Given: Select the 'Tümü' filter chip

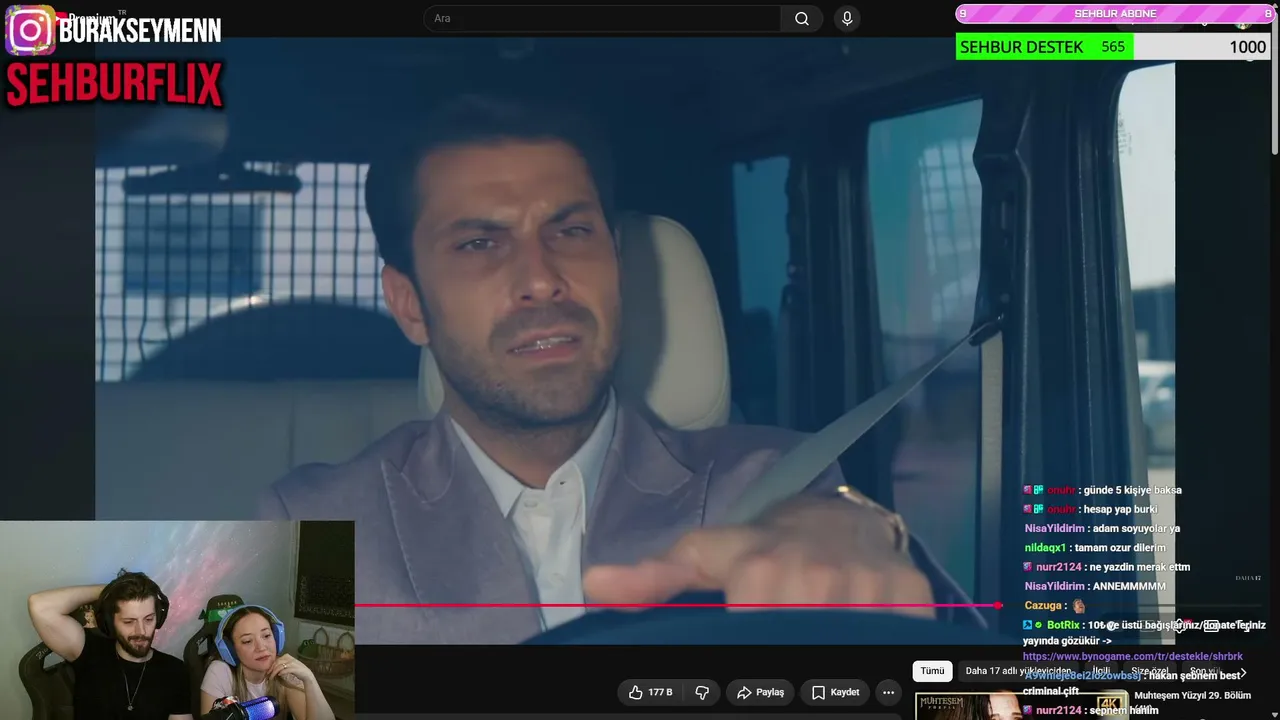Looking at the screenshot, I should point(932,671).
